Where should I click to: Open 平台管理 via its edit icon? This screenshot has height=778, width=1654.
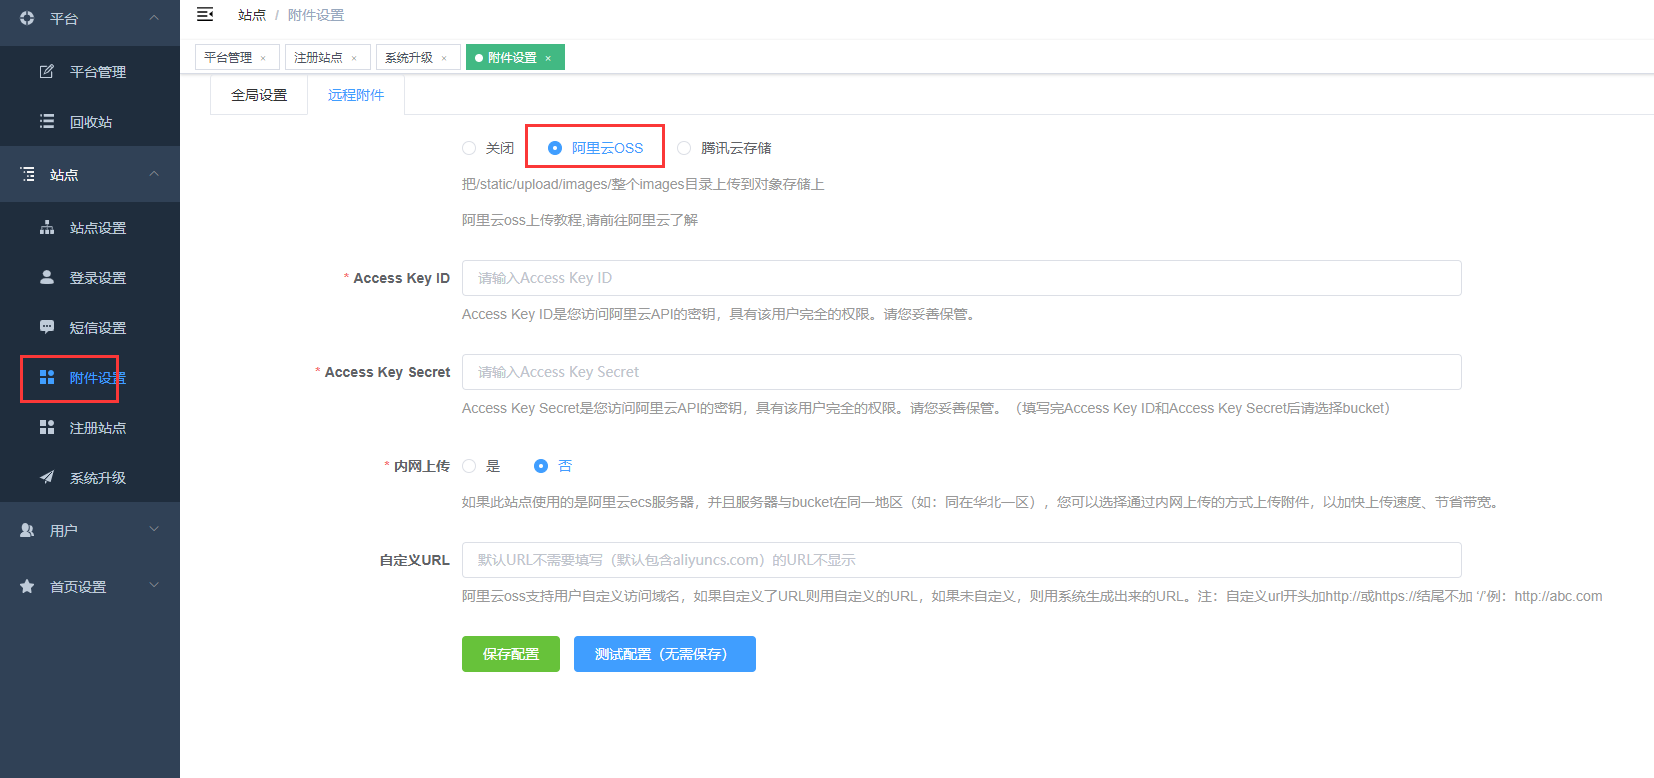[47, 72]
